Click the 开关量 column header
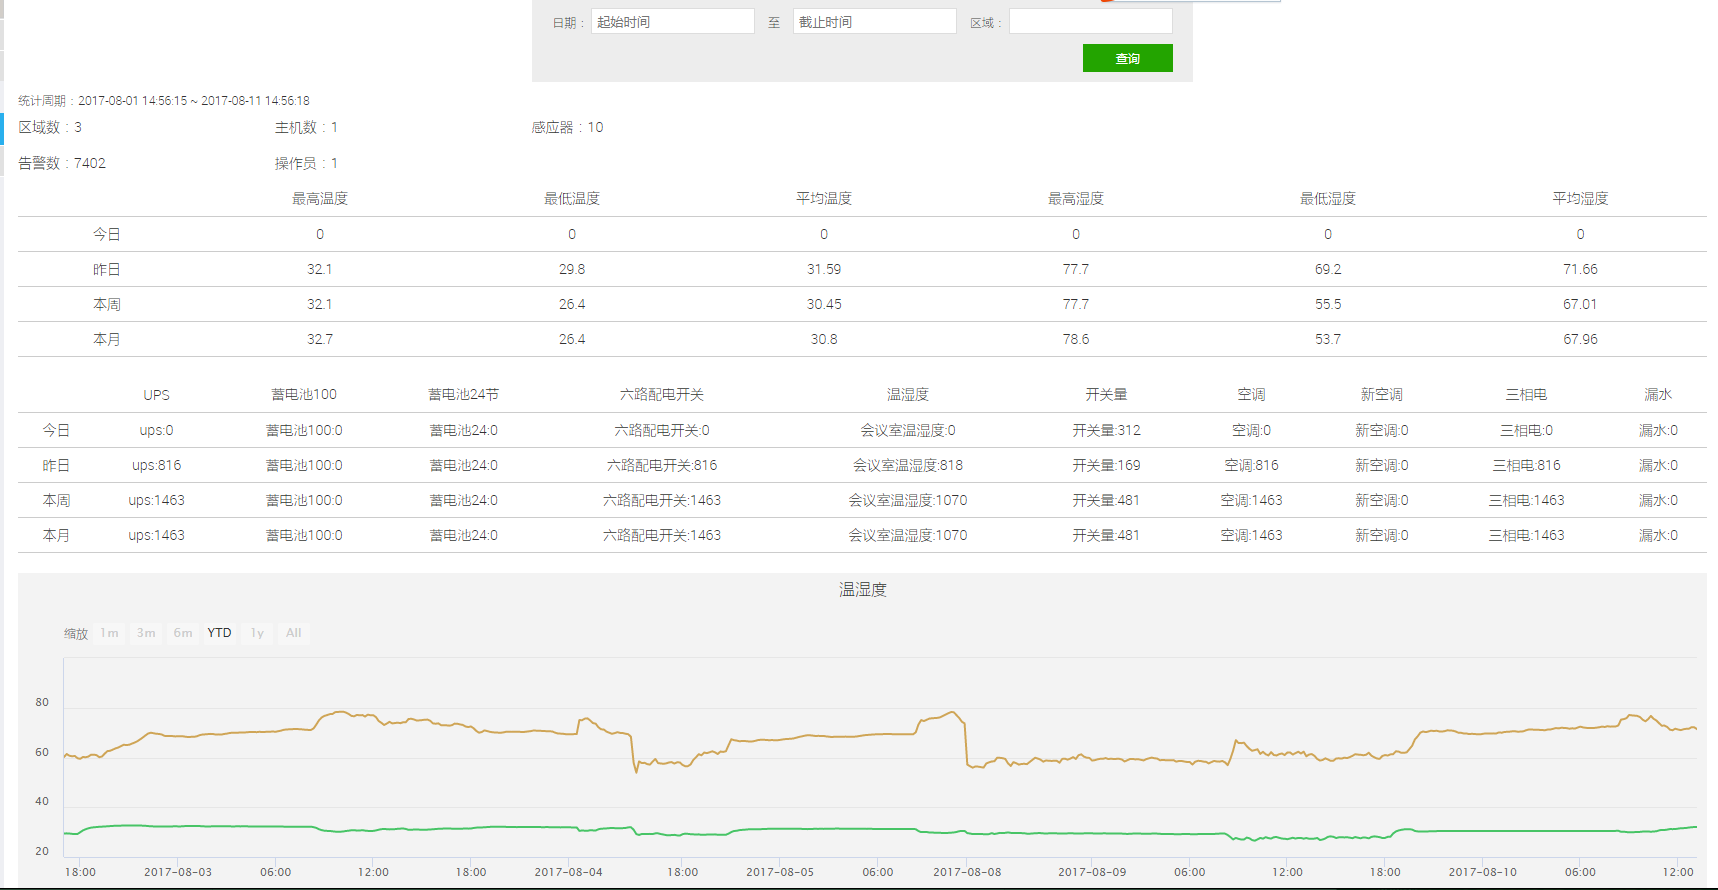The width and height of the screenshot is (1718, 890). 1106,395
